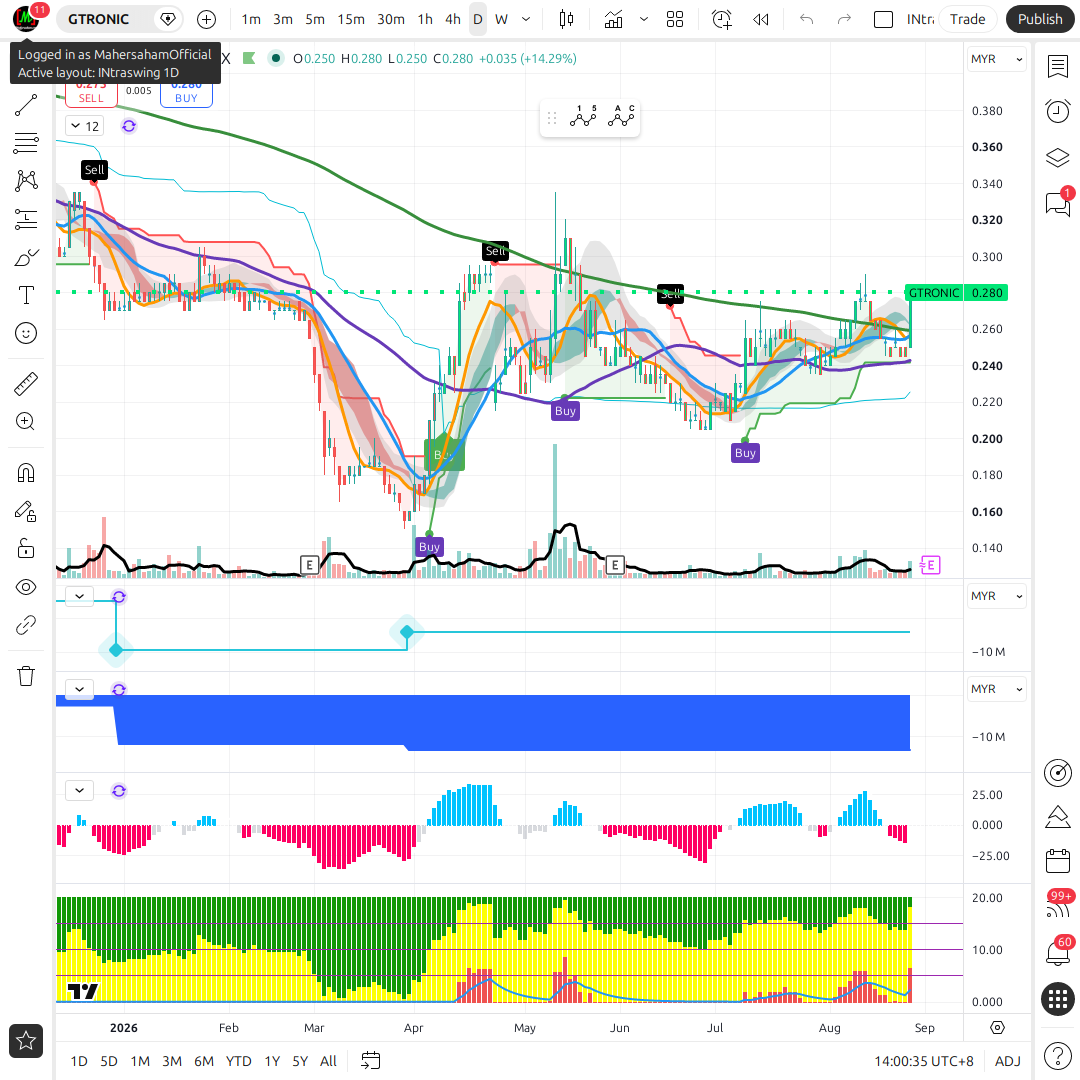Select the ruler measure tool
The image size is (1080, 1080).
[26, 384]
